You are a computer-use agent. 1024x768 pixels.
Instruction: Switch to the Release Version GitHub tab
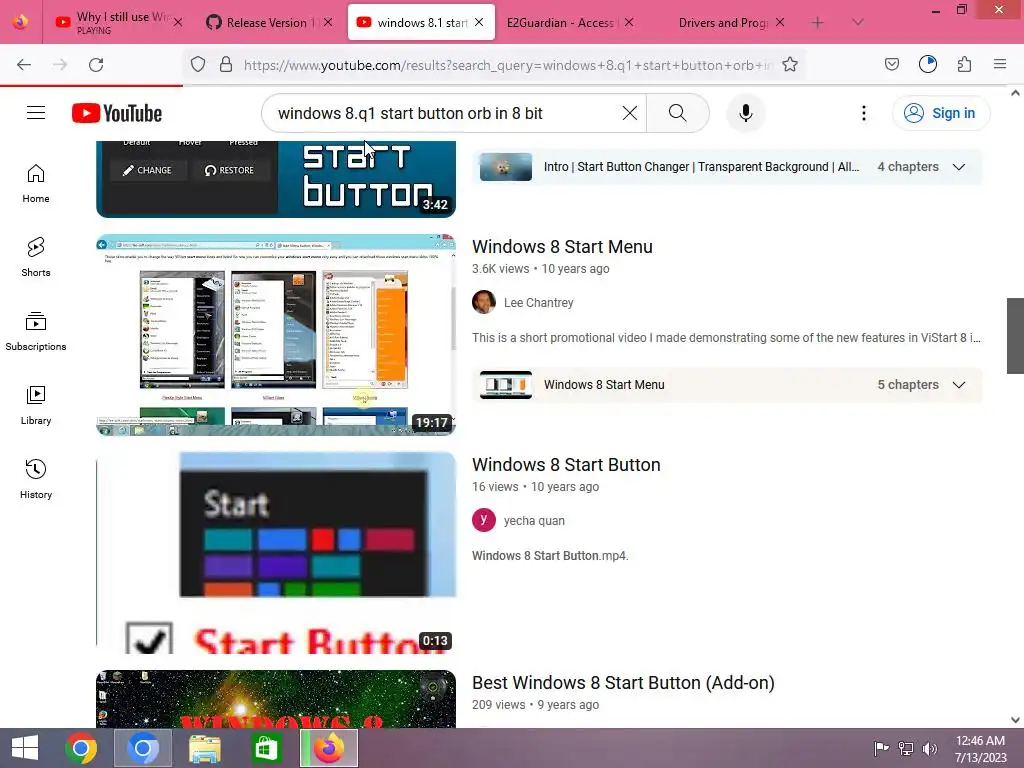tap(268, 22)
